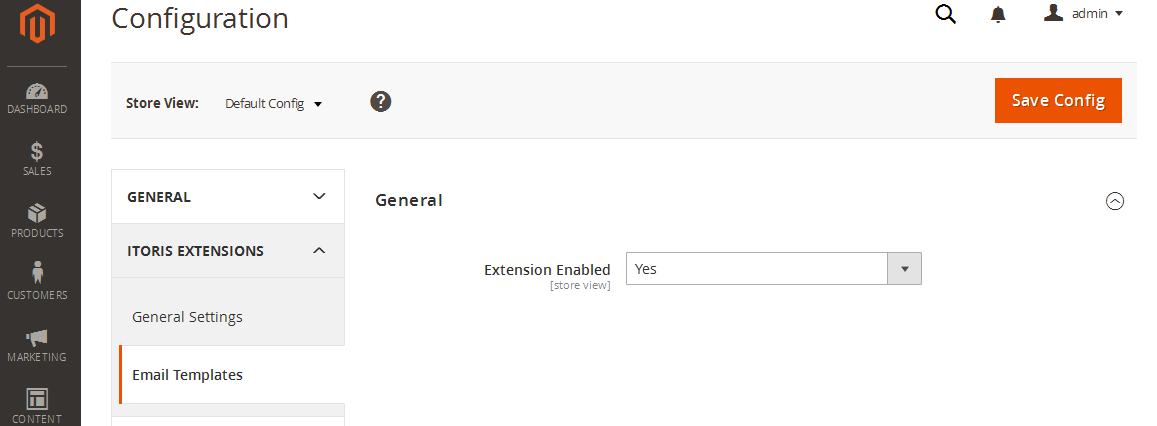Open the Content layout icon menu
Screen dimensions: 1157x426
[x=38, y=405]
